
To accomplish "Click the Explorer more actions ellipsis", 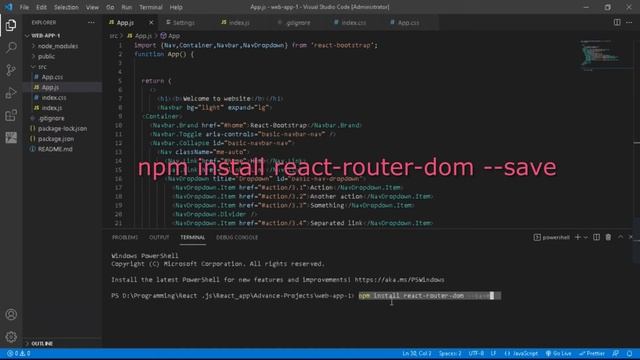I will point(91,22).
